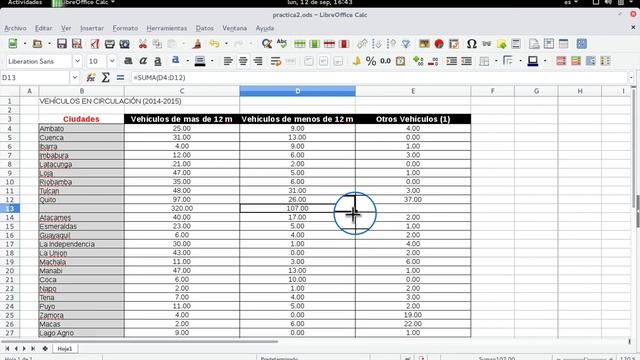Select row 13 header
Image resolution: width=640 pixels, height=360 pixels.
[x=9, y=209]
